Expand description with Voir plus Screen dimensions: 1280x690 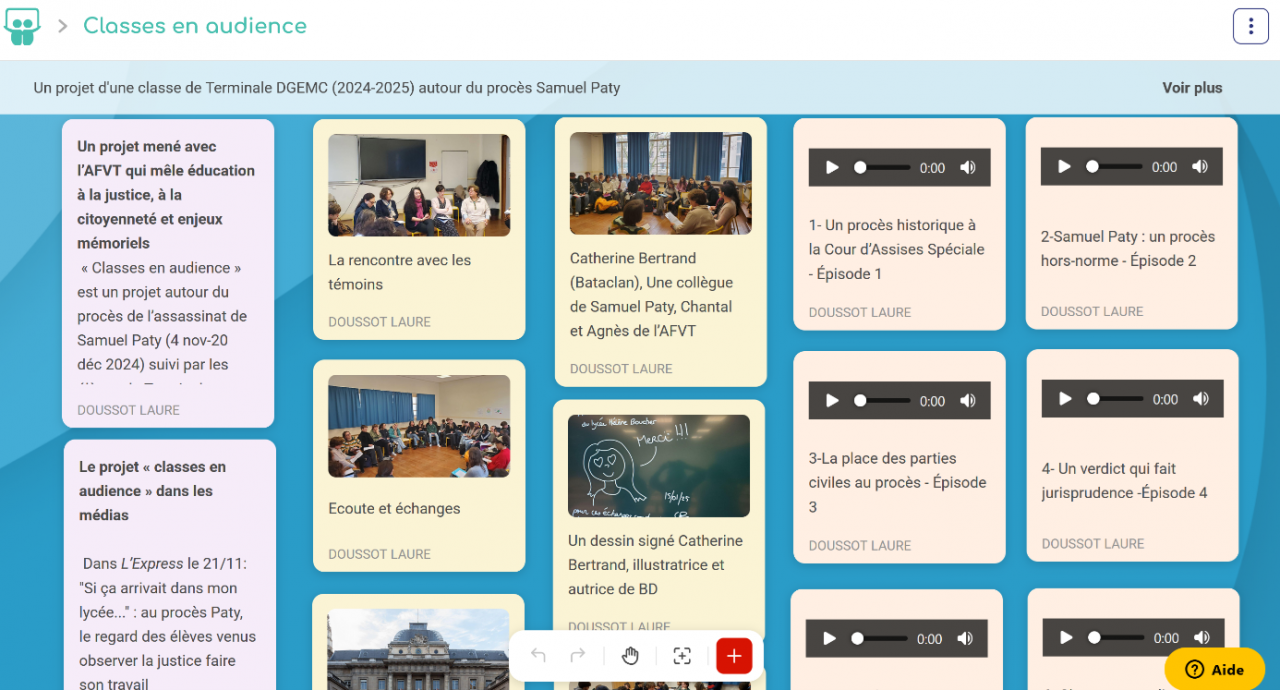1192,88
